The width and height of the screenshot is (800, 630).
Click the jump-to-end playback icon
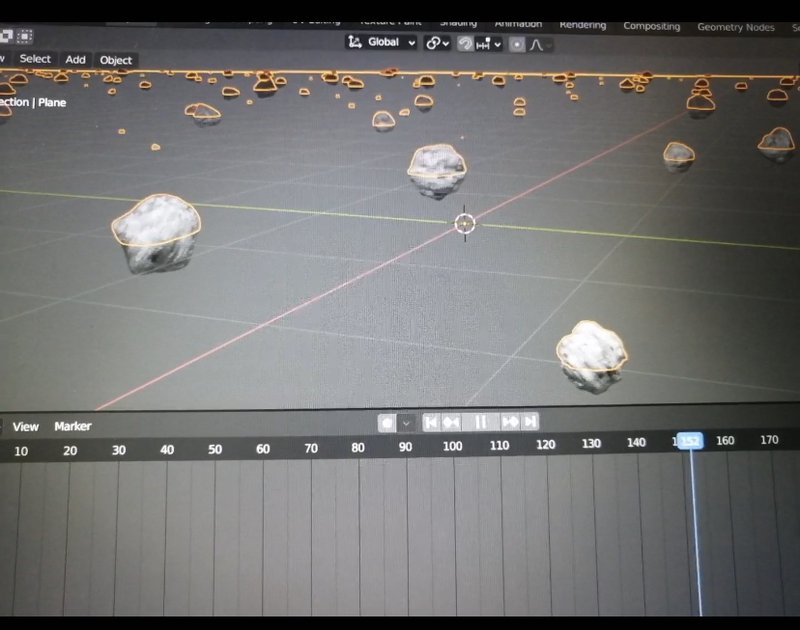pos(529,422)
